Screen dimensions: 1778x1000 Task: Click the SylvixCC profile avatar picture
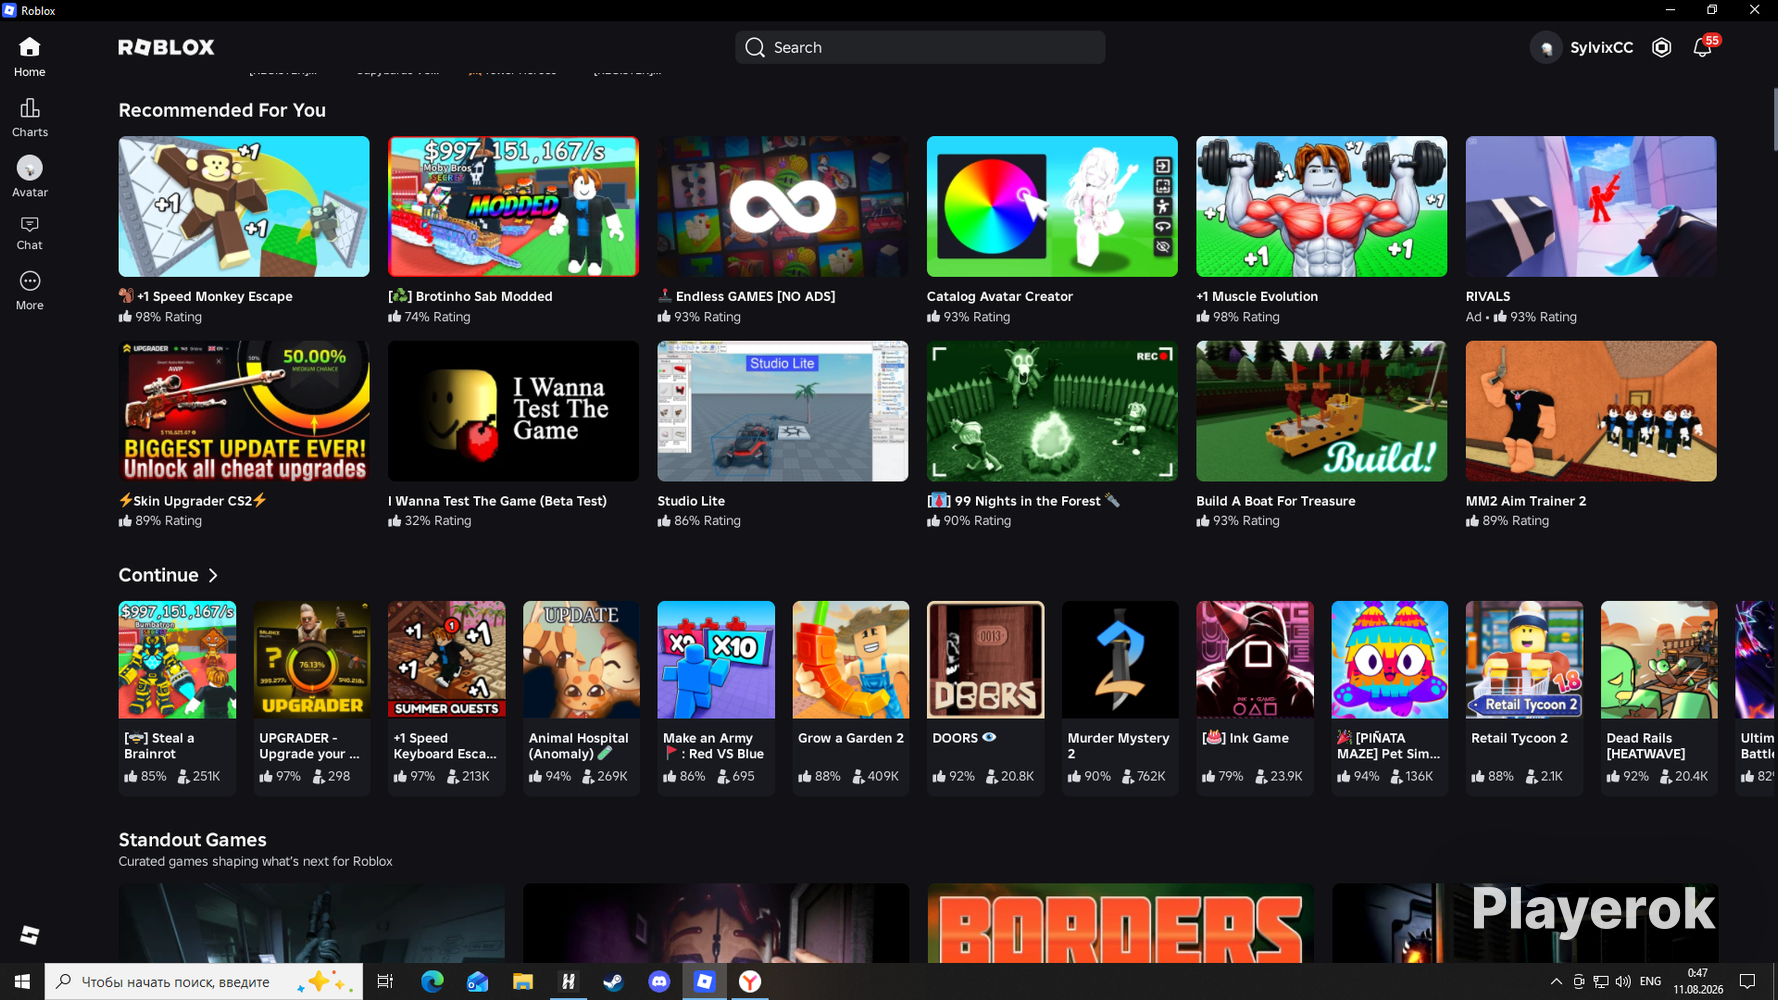pos(1546,47)
